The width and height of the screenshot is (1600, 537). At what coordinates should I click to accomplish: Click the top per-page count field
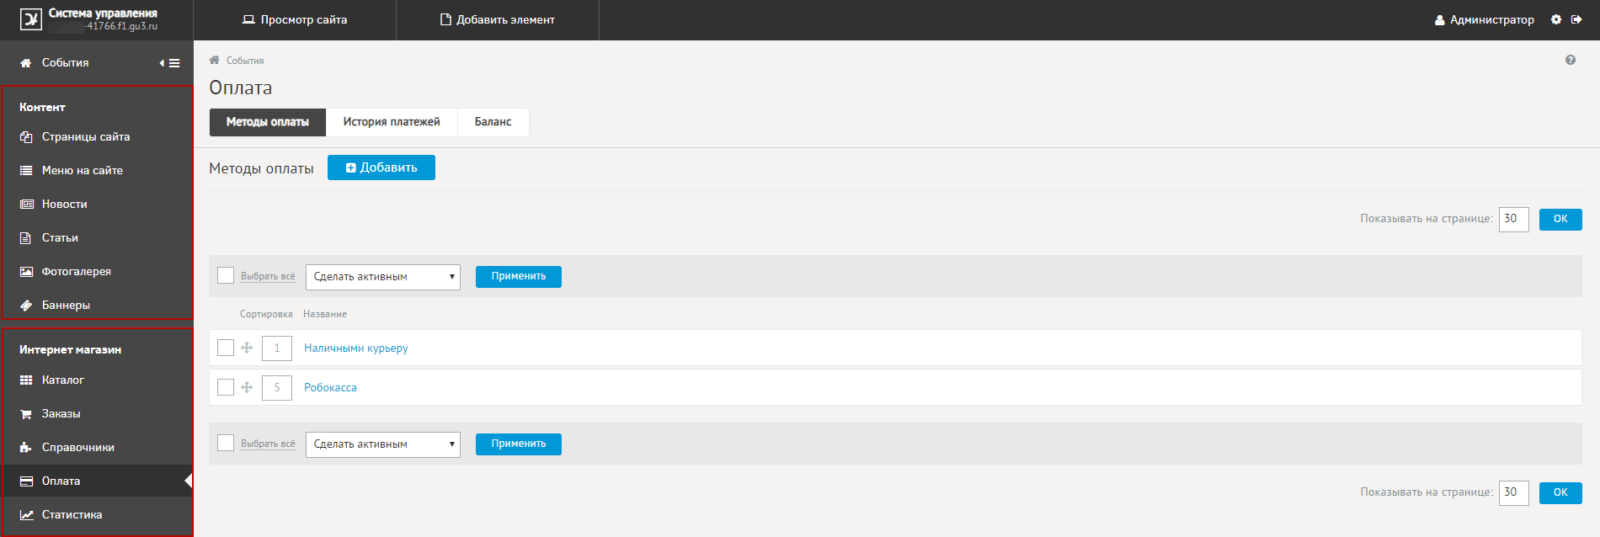[x=1513, y=219]
